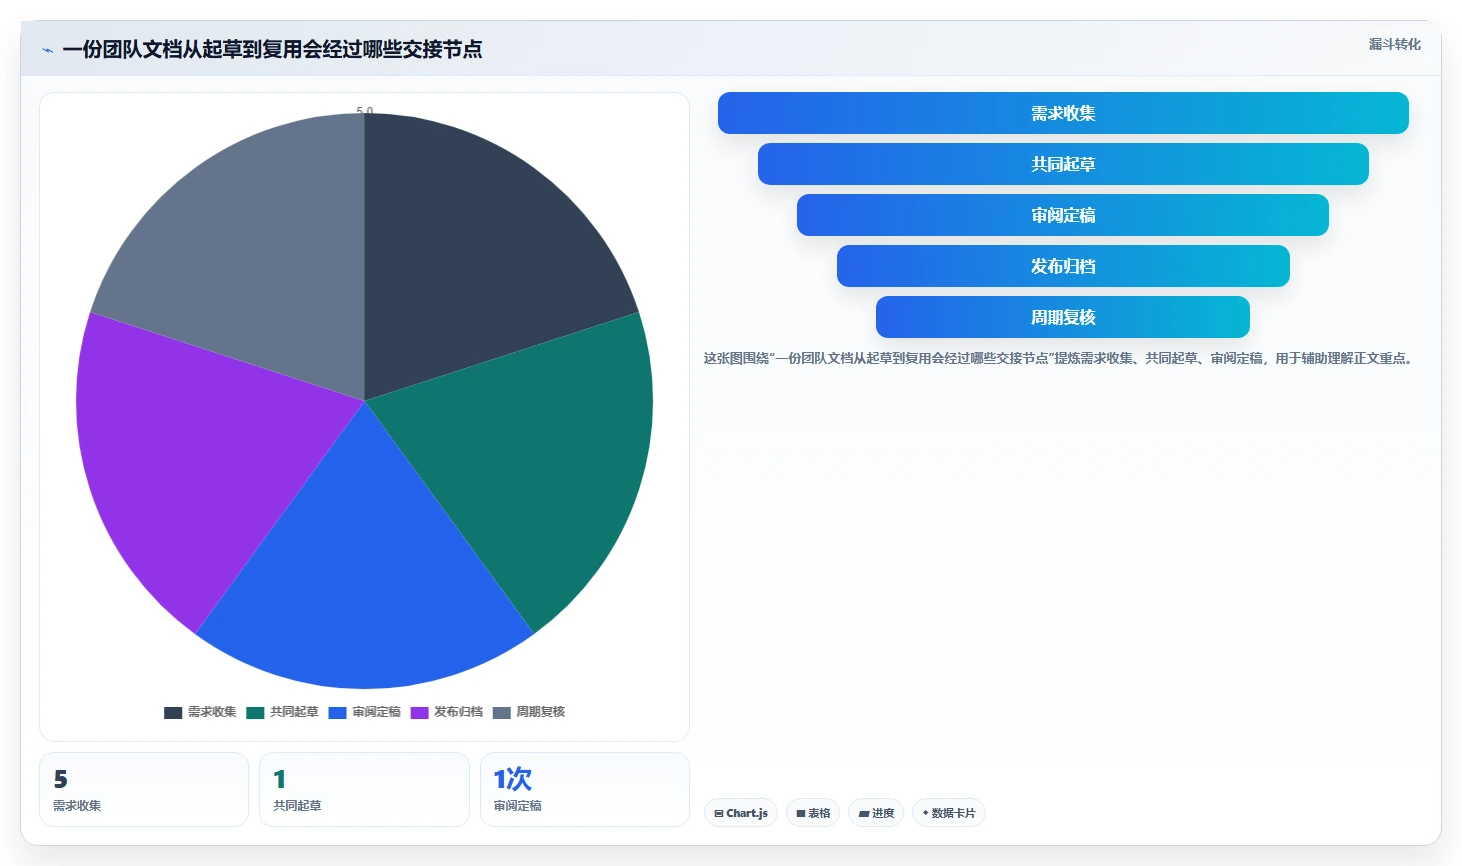
Task: Click the 进度 tag chip
Action: click(x=876, y=813)
